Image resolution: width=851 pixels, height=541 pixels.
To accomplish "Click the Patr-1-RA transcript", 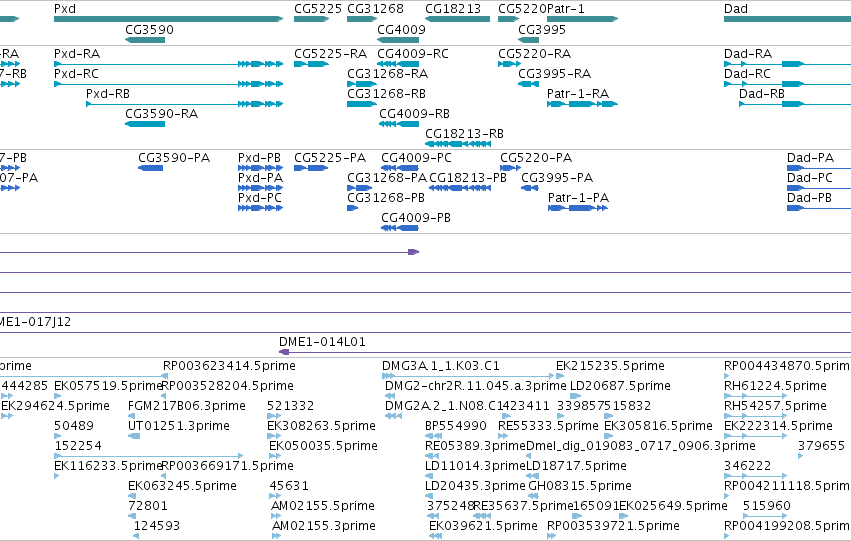I will pyautogui.click(x=582, y=104).
